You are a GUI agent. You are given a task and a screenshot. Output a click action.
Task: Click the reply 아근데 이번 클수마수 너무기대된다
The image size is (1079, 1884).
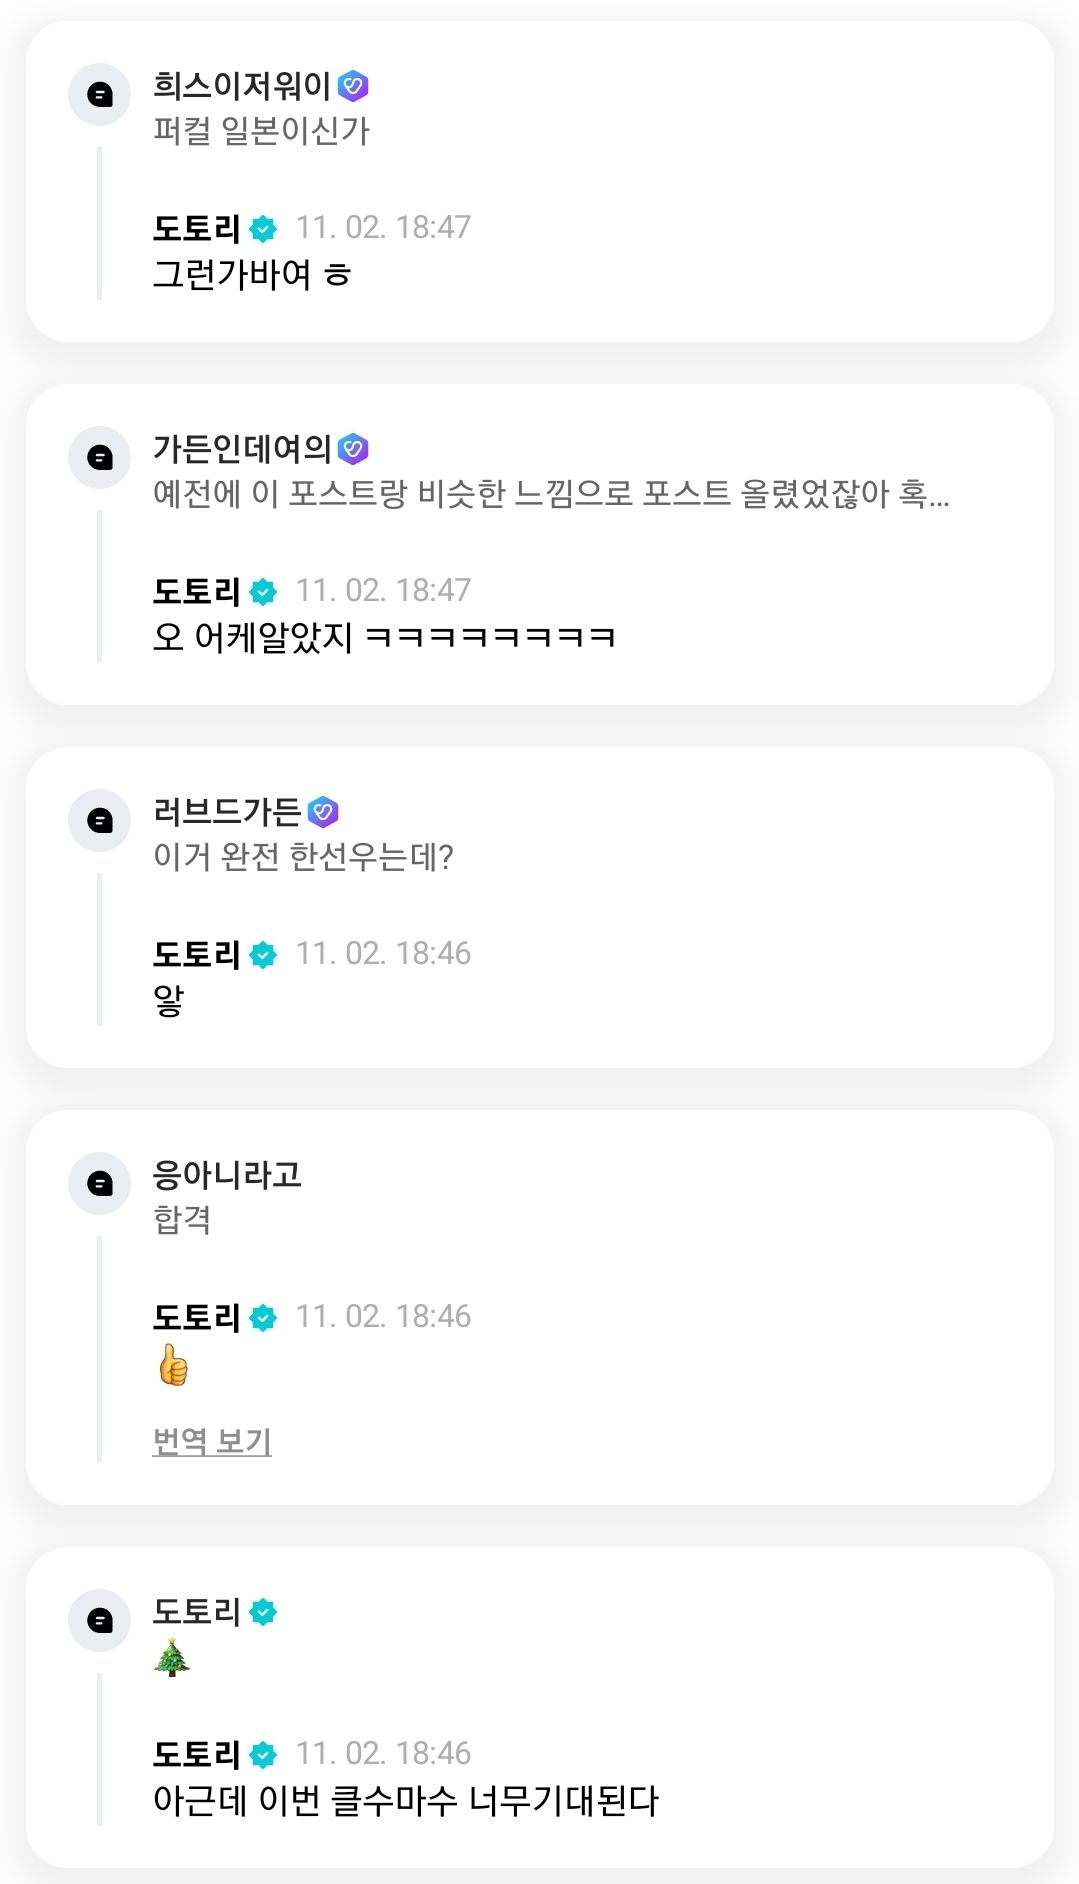[405, 1801]
